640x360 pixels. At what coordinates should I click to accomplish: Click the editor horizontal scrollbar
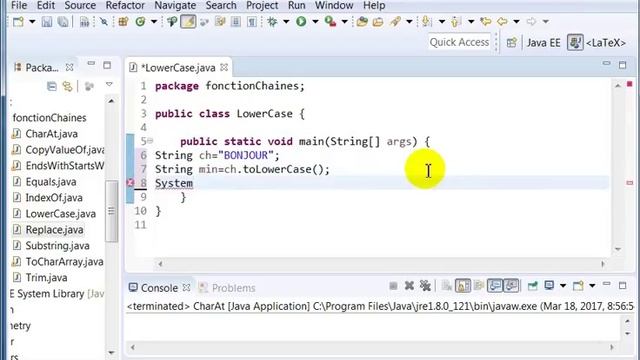click(382, 264)
